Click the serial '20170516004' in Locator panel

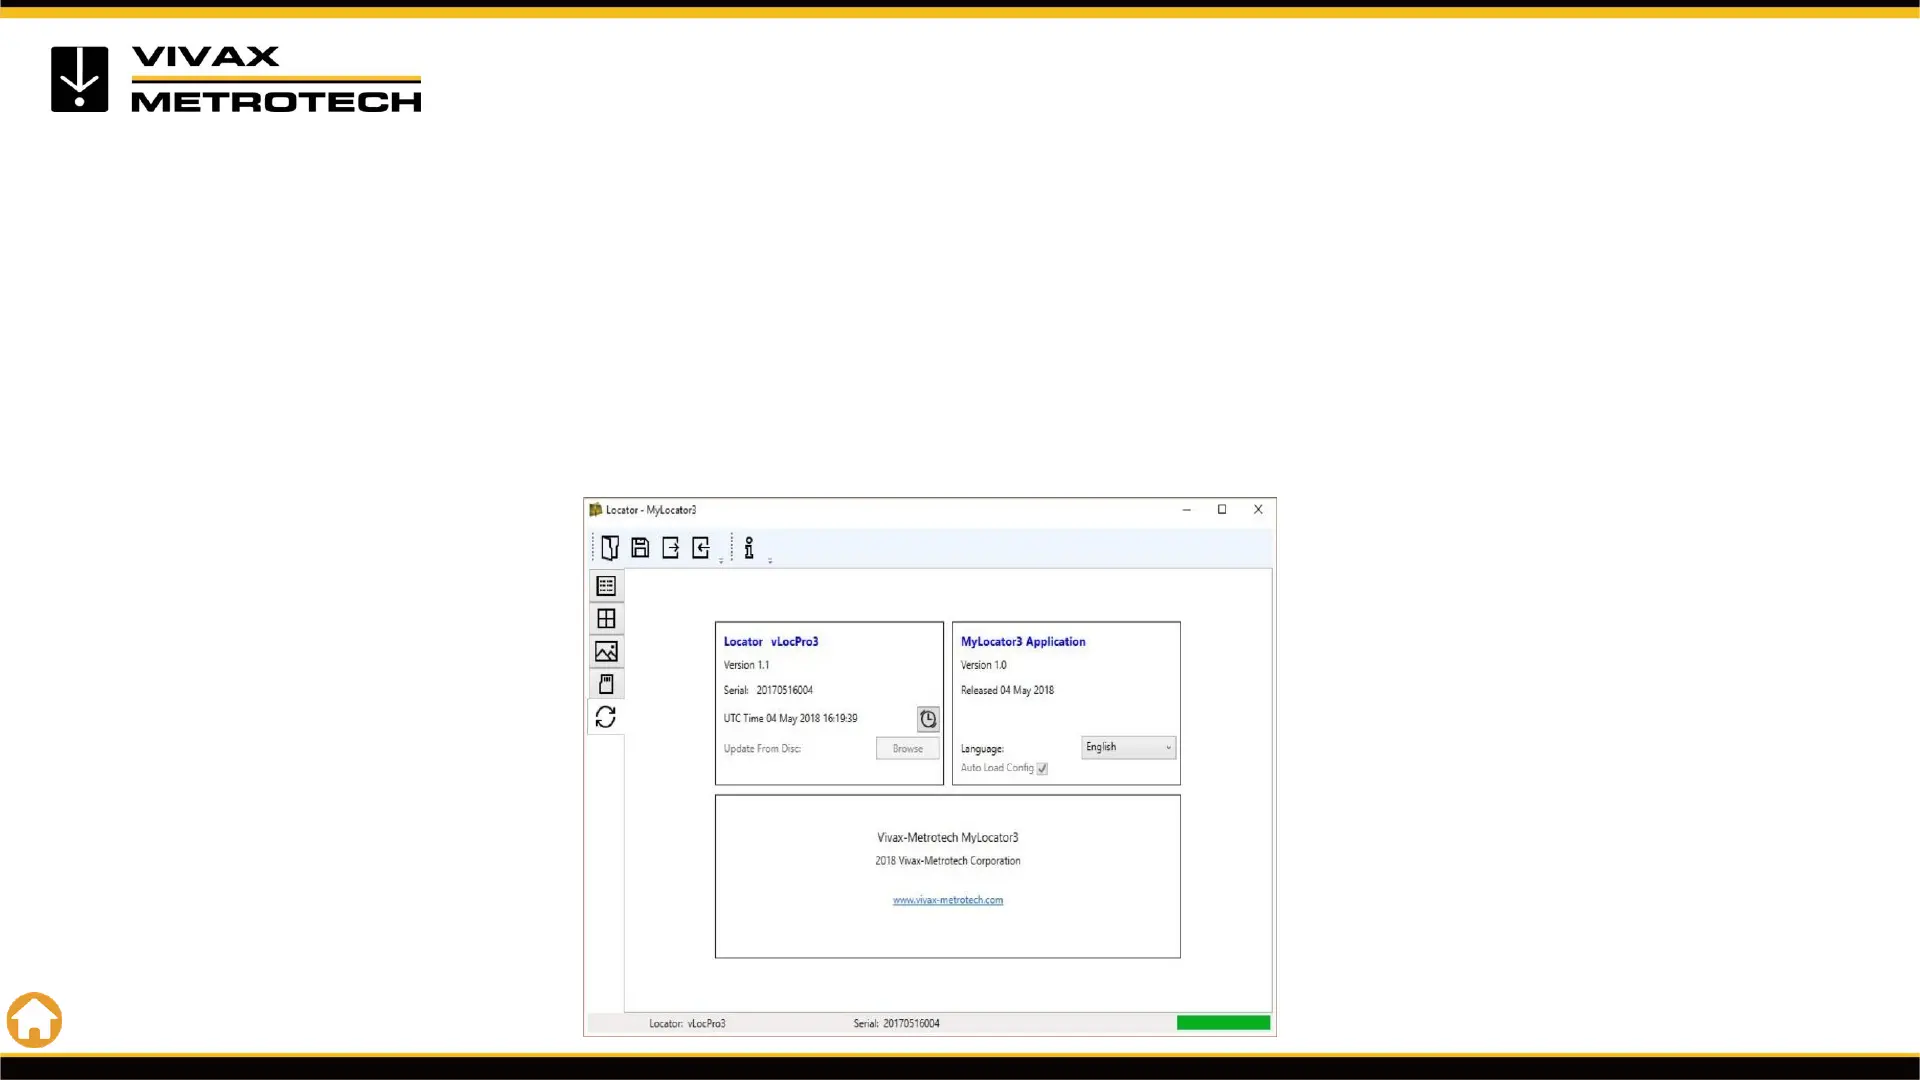784,691
